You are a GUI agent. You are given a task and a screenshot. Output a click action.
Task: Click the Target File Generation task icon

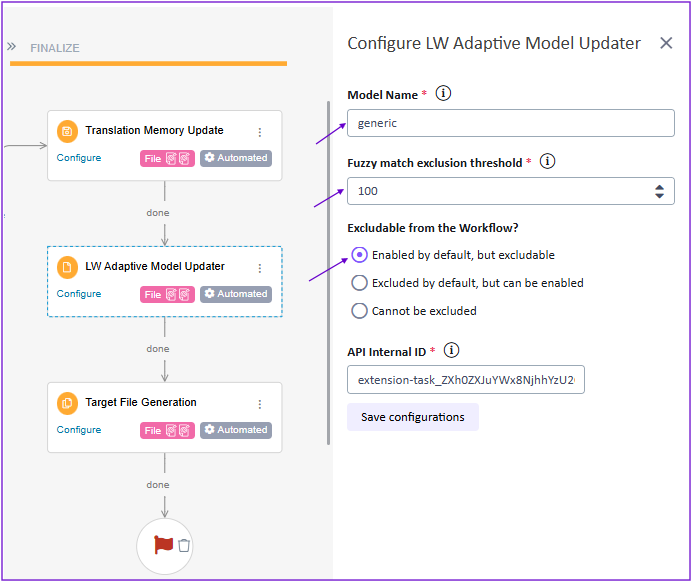click(x=67, y=403)
